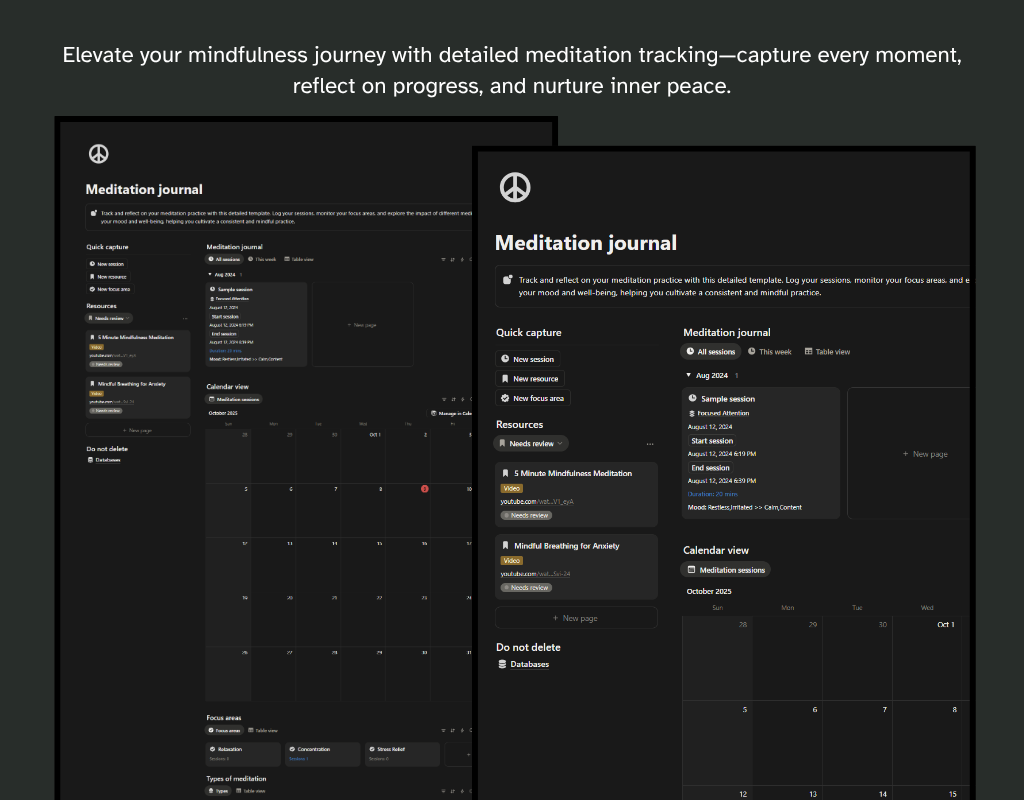Open the three-dot menu in the foreground Resources section
Image resolution: width=1024 pixels, height=800 pixels.
click(650, 443)
